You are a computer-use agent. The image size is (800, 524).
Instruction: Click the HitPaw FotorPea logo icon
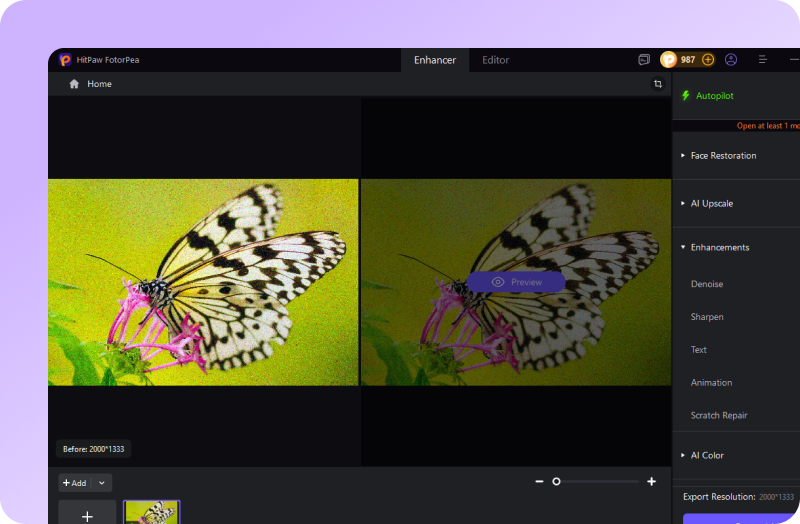65,60
